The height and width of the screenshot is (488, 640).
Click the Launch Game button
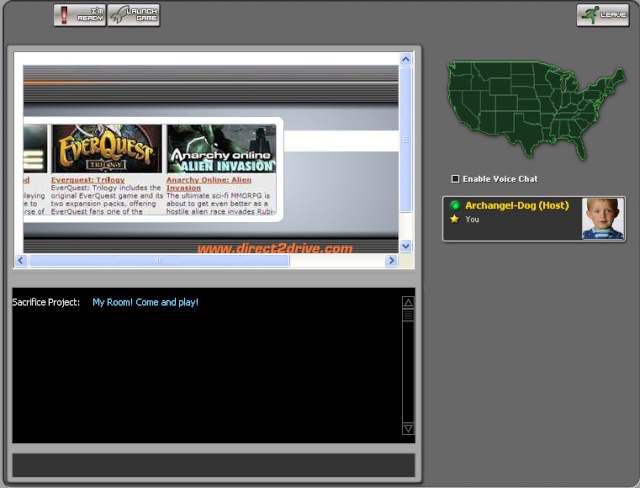point(133,15)
